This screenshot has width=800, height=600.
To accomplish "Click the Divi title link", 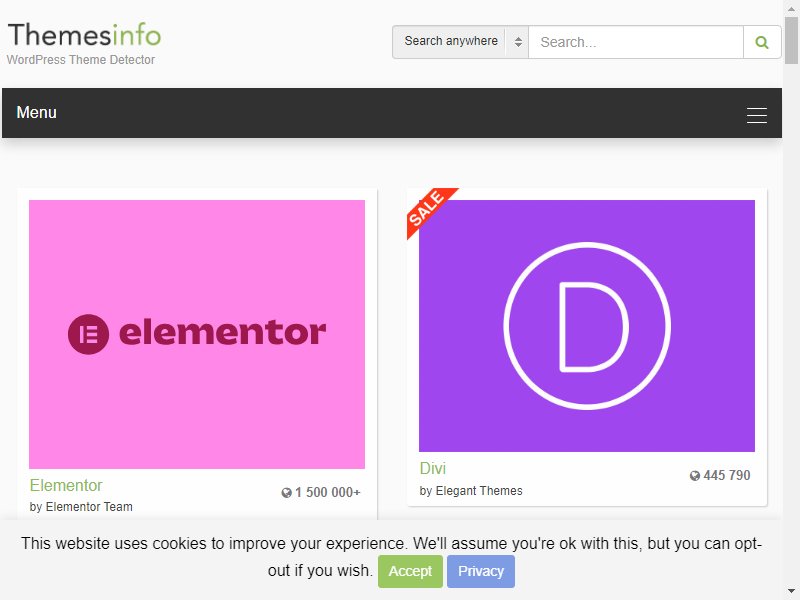I will tap(433, 468).
